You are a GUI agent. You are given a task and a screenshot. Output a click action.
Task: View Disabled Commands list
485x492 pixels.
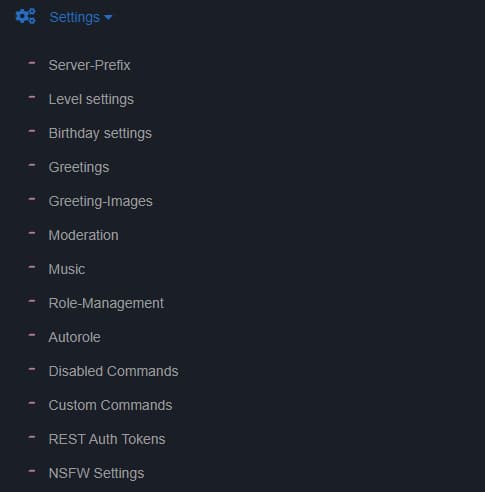(114, 371)
